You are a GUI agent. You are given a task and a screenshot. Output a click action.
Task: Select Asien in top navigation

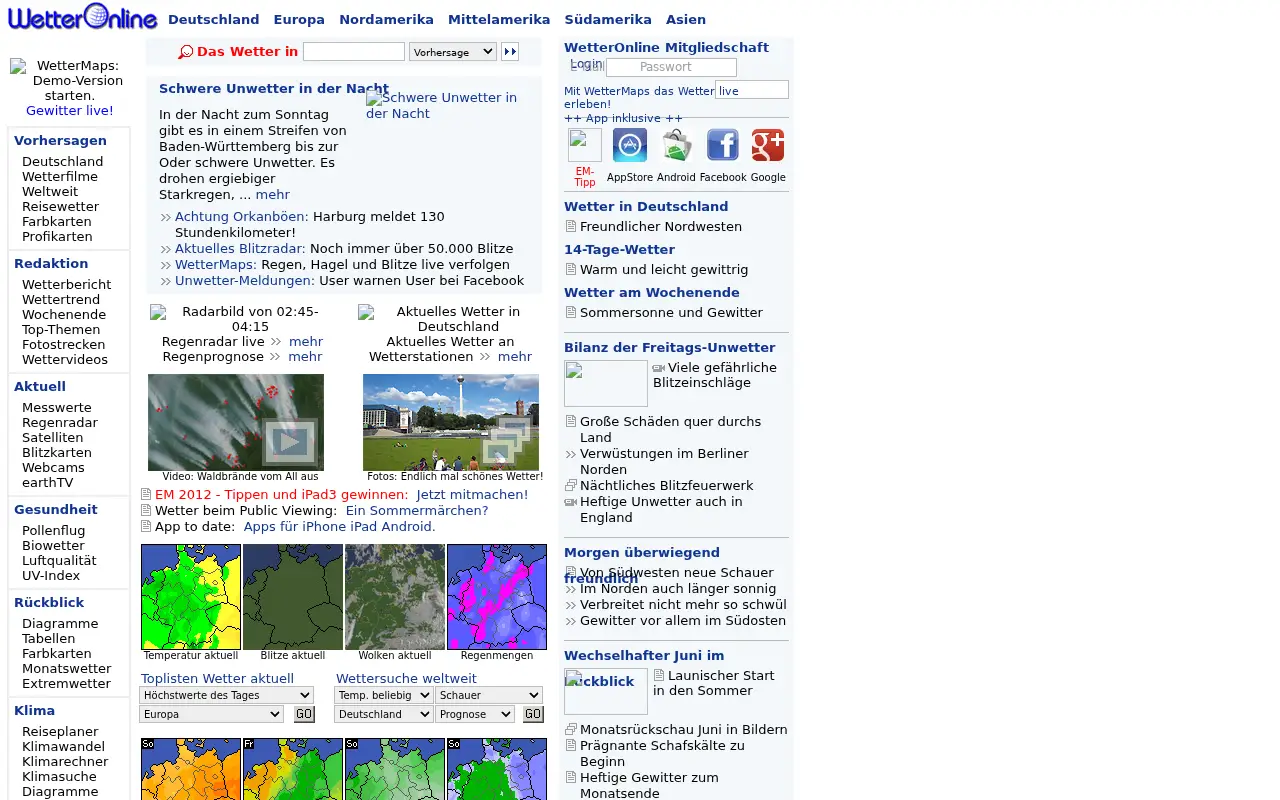(x=686, y=19)
